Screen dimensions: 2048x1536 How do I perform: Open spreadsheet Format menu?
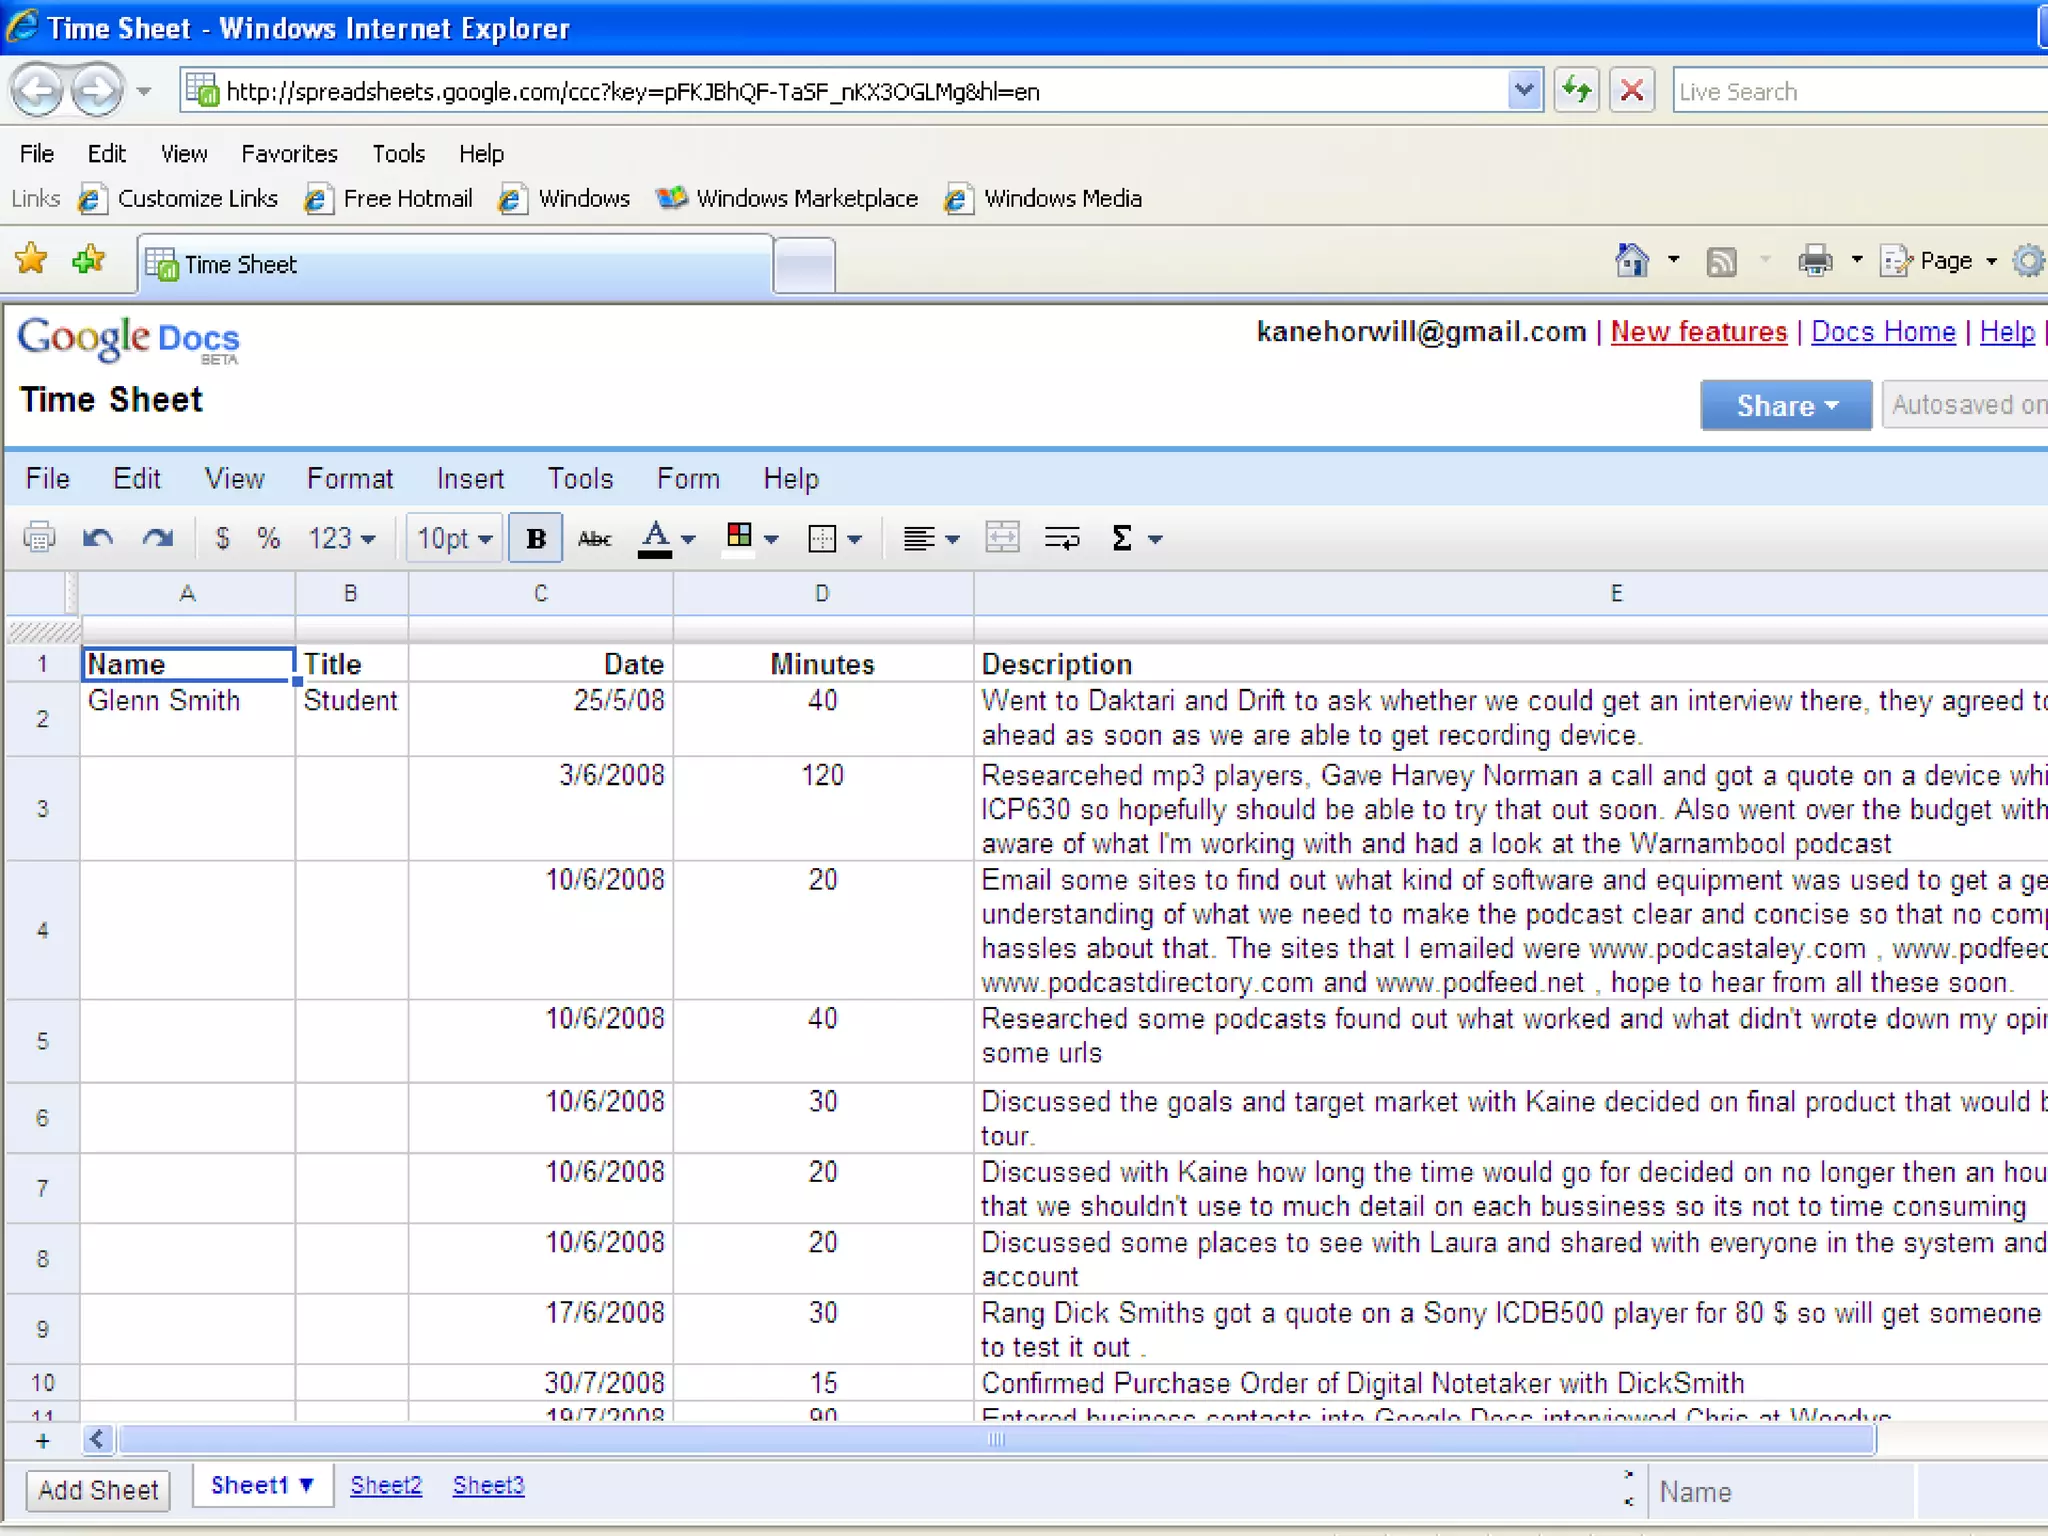350,479
